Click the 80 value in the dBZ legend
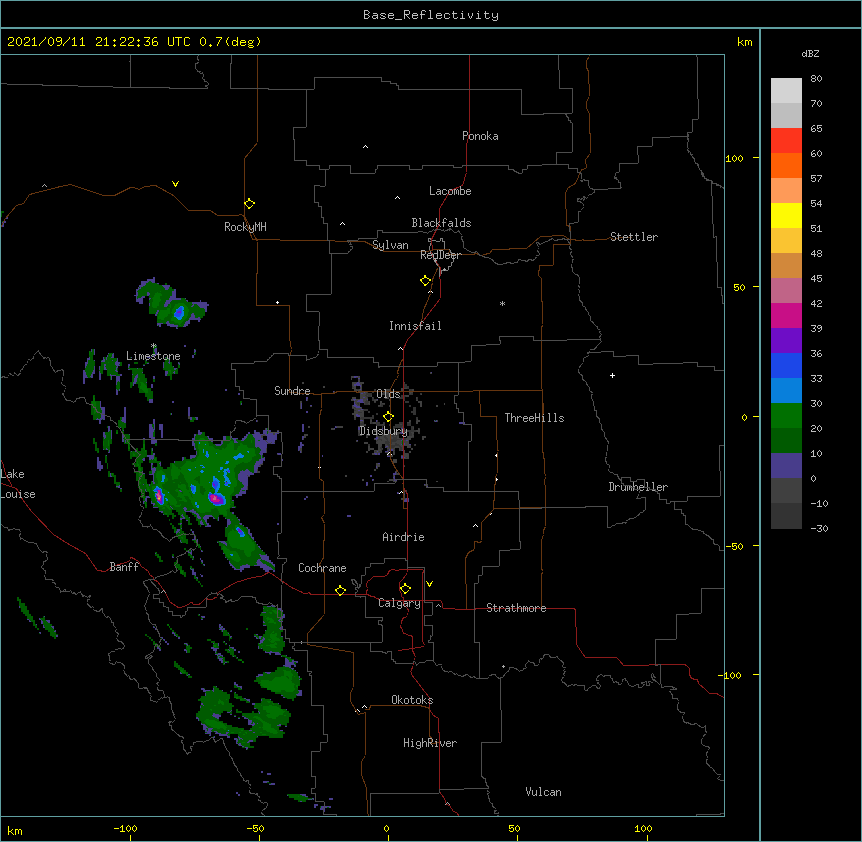This screenshot has width=862, height=842. [x=816, y=79]
